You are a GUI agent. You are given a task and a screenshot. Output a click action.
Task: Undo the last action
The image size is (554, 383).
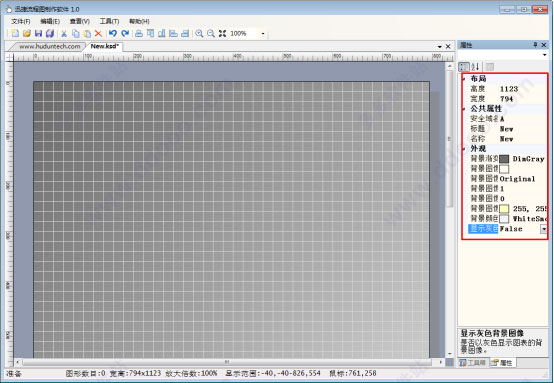(113, 33)
